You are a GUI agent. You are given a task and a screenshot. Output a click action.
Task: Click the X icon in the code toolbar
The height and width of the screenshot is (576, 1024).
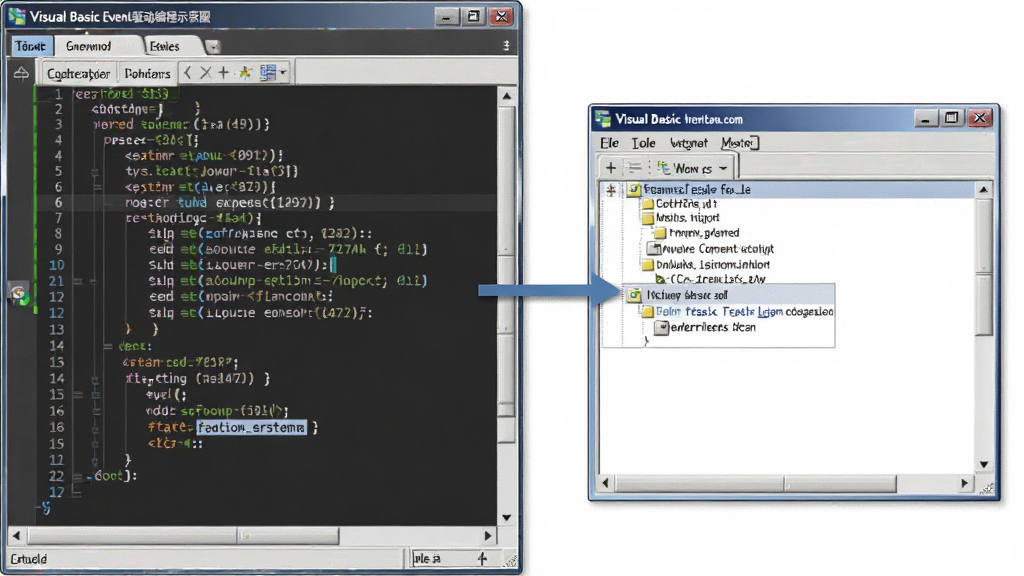206,72
